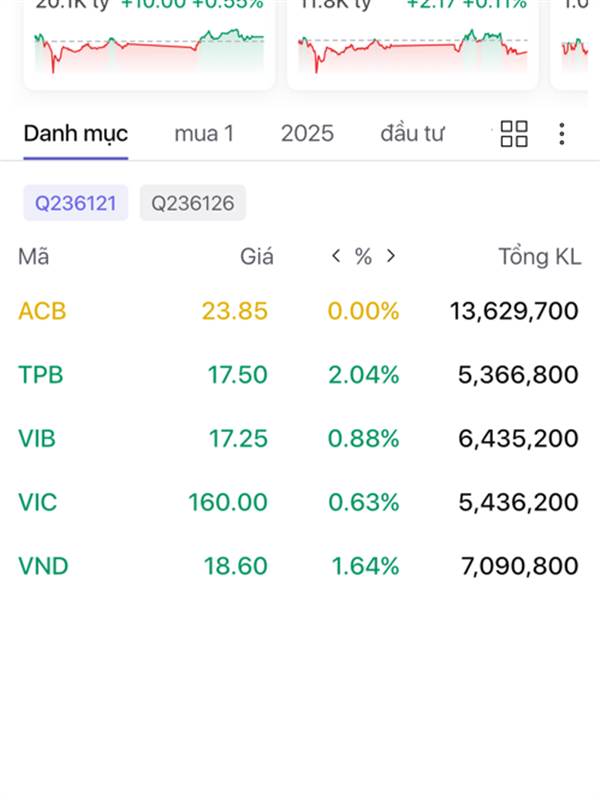Open the 2025 watchlist tab

(307, 134)
